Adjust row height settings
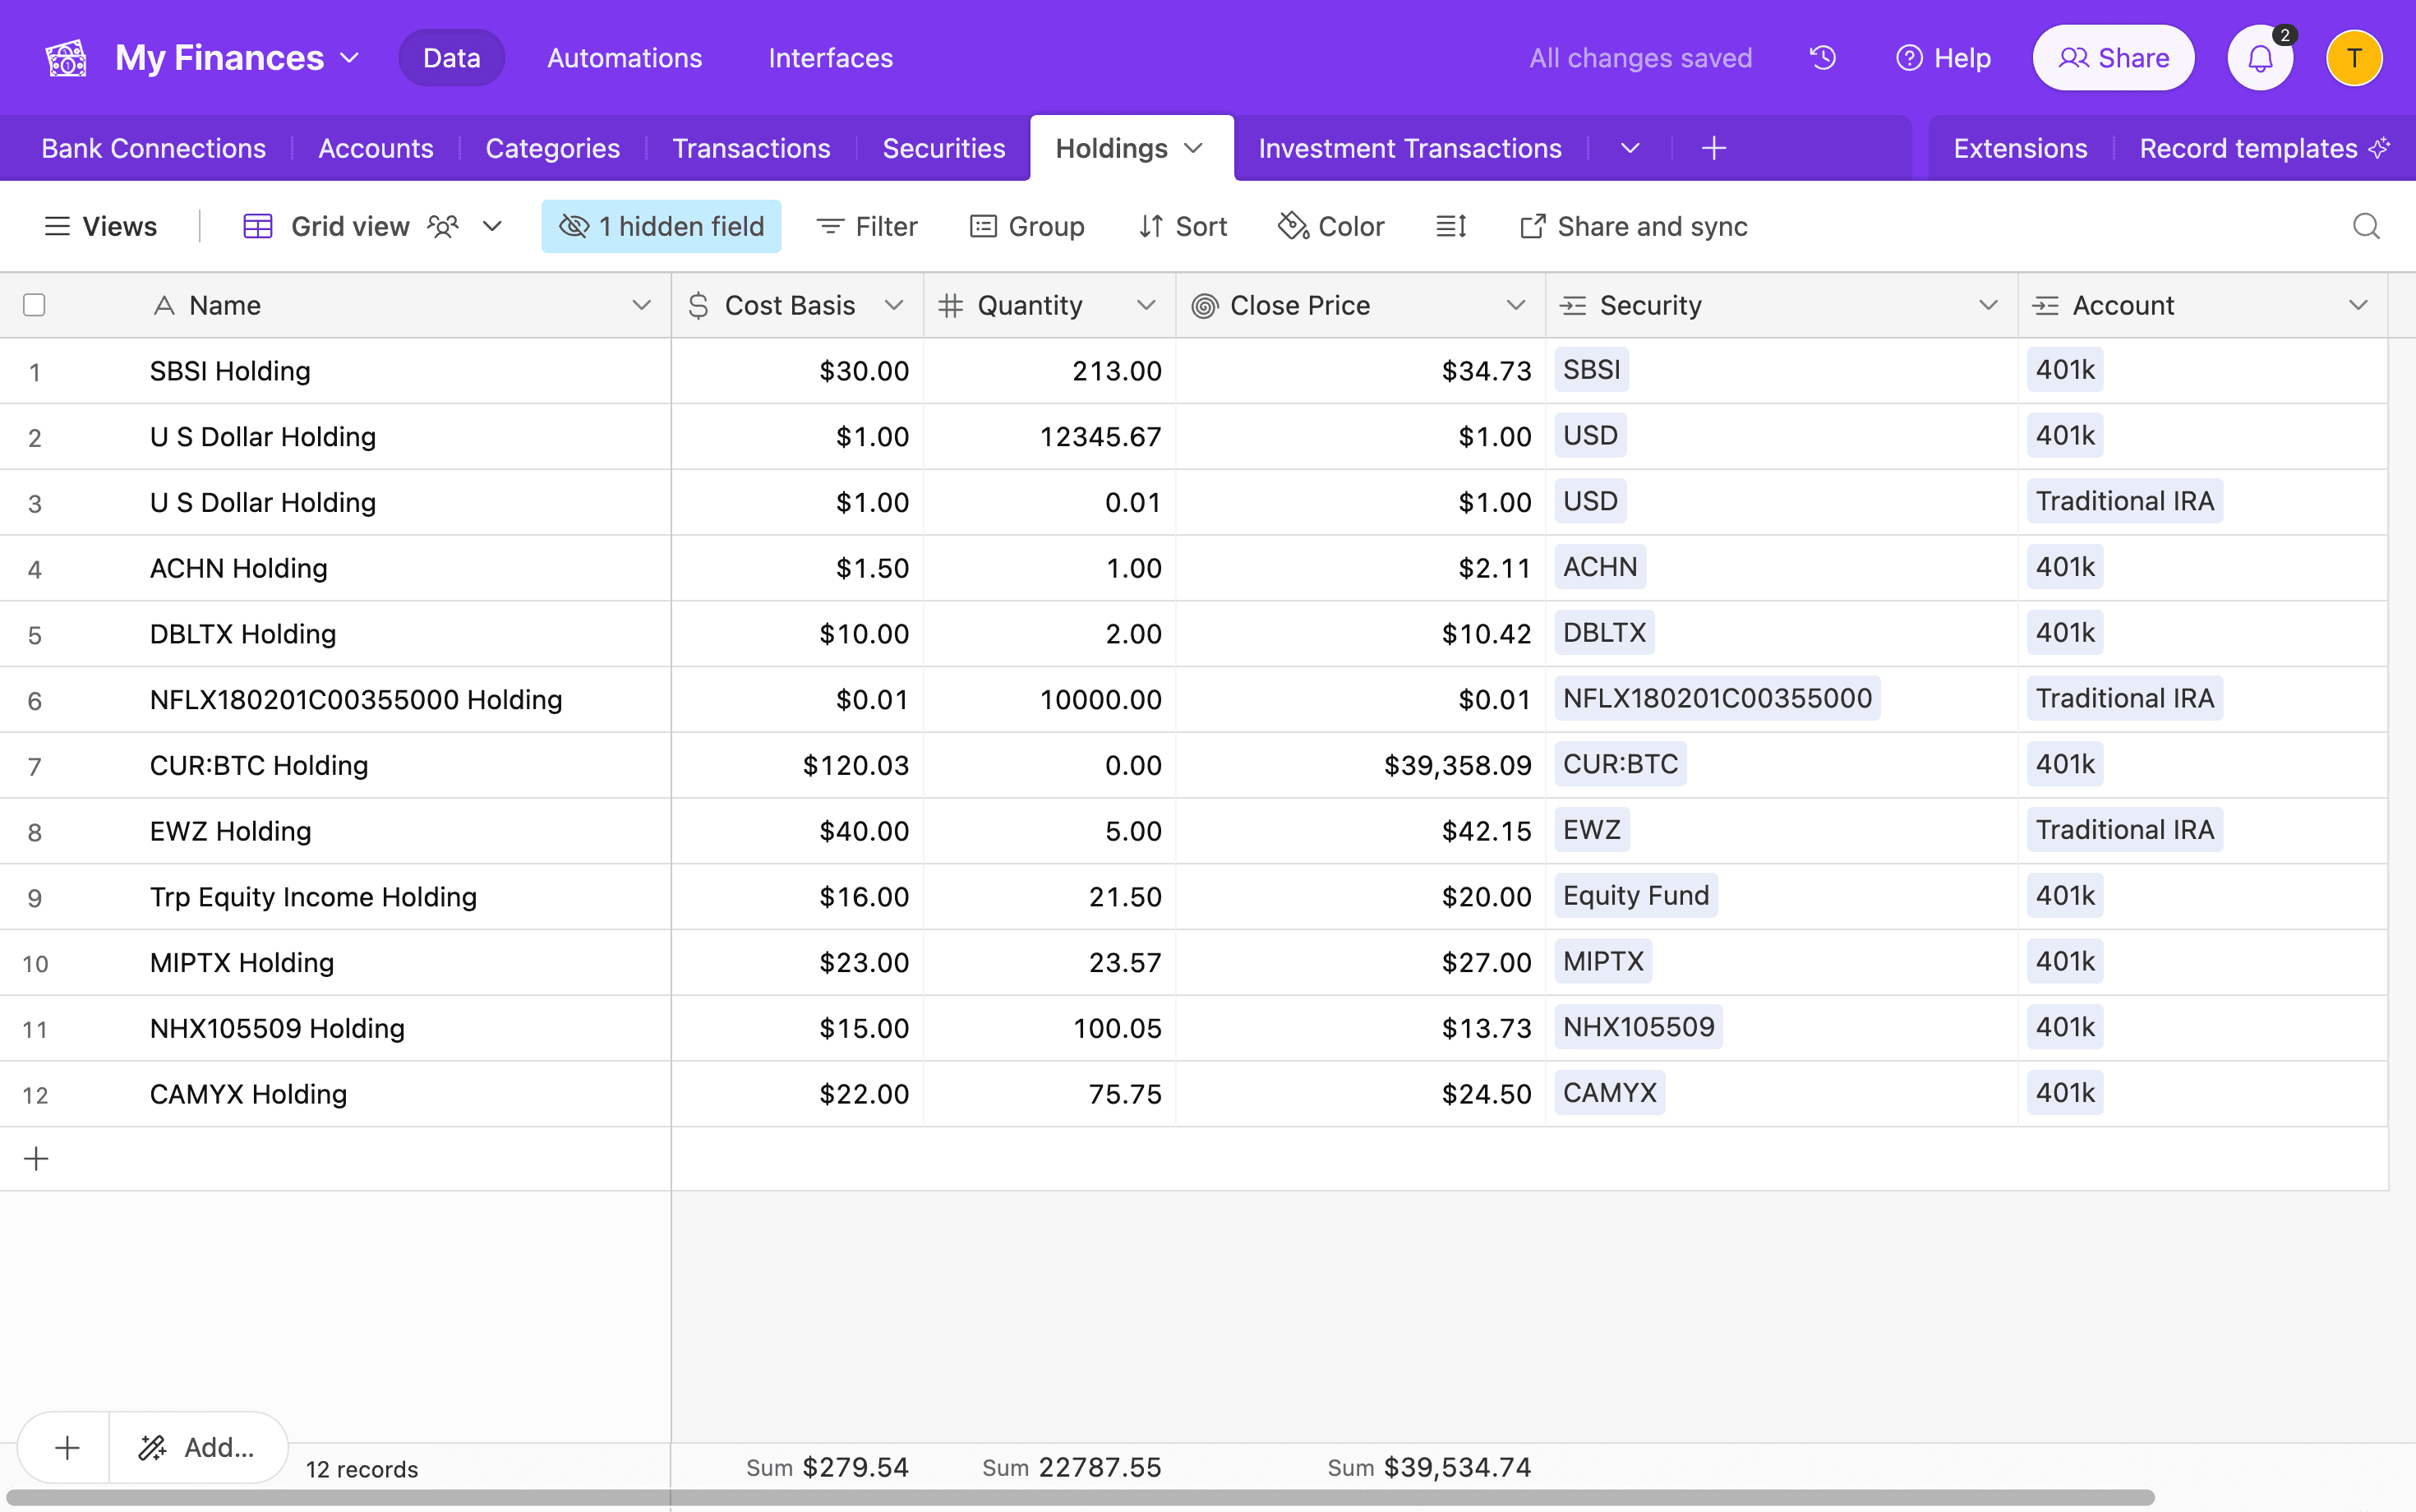 [1450, 226]
